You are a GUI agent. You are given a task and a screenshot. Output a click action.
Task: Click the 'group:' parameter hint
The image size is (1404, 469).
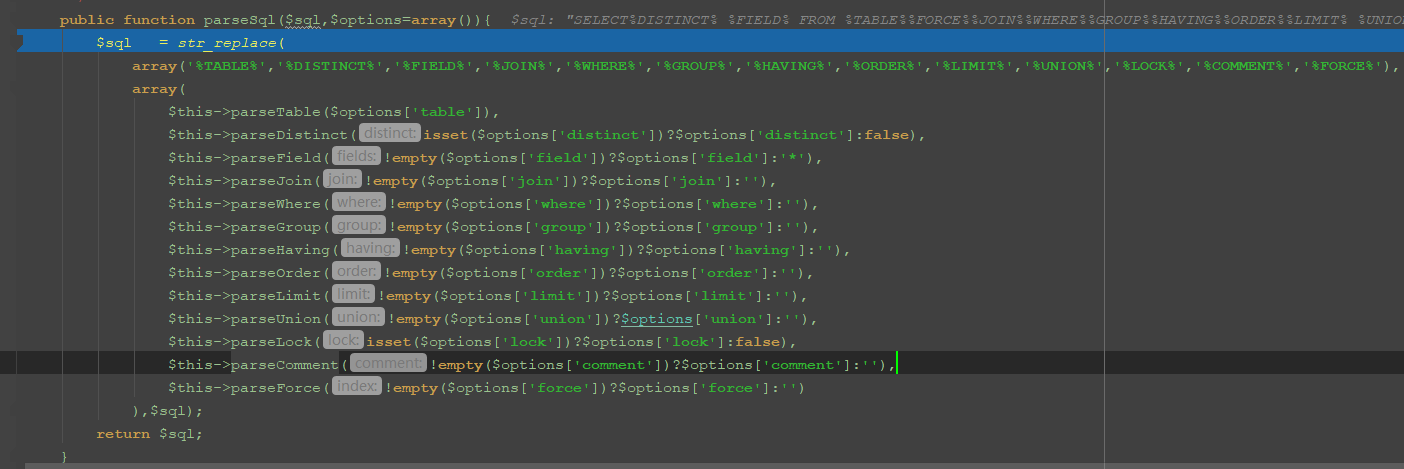[357, 226]
